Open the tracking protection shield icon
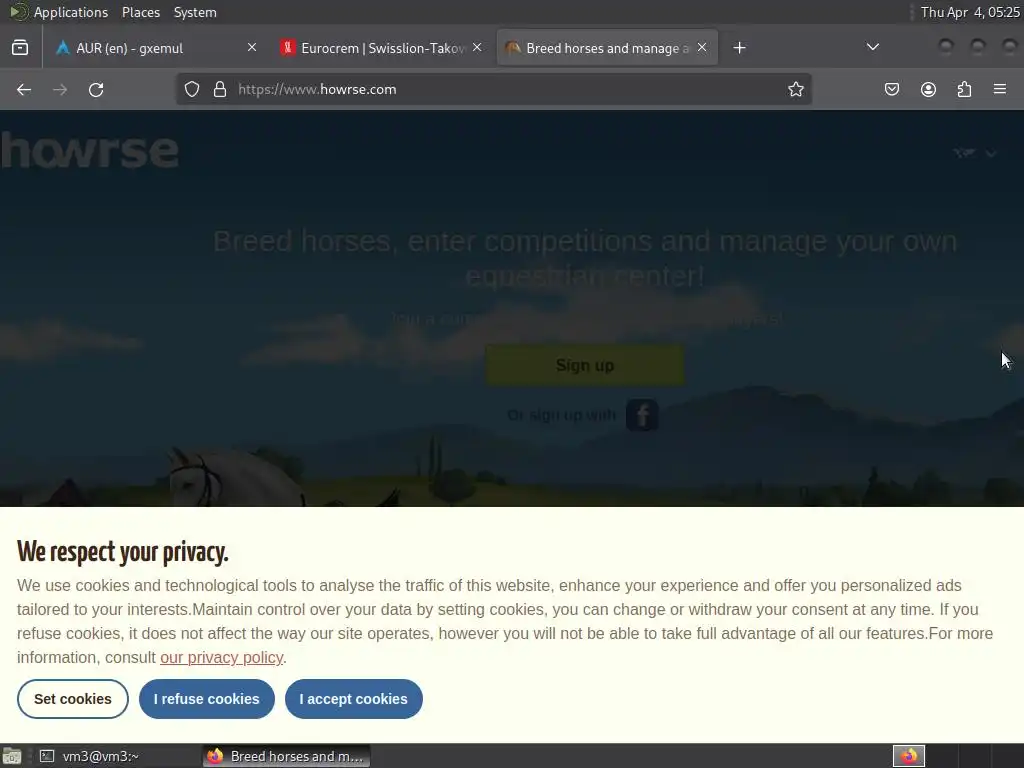 (191, 89)
